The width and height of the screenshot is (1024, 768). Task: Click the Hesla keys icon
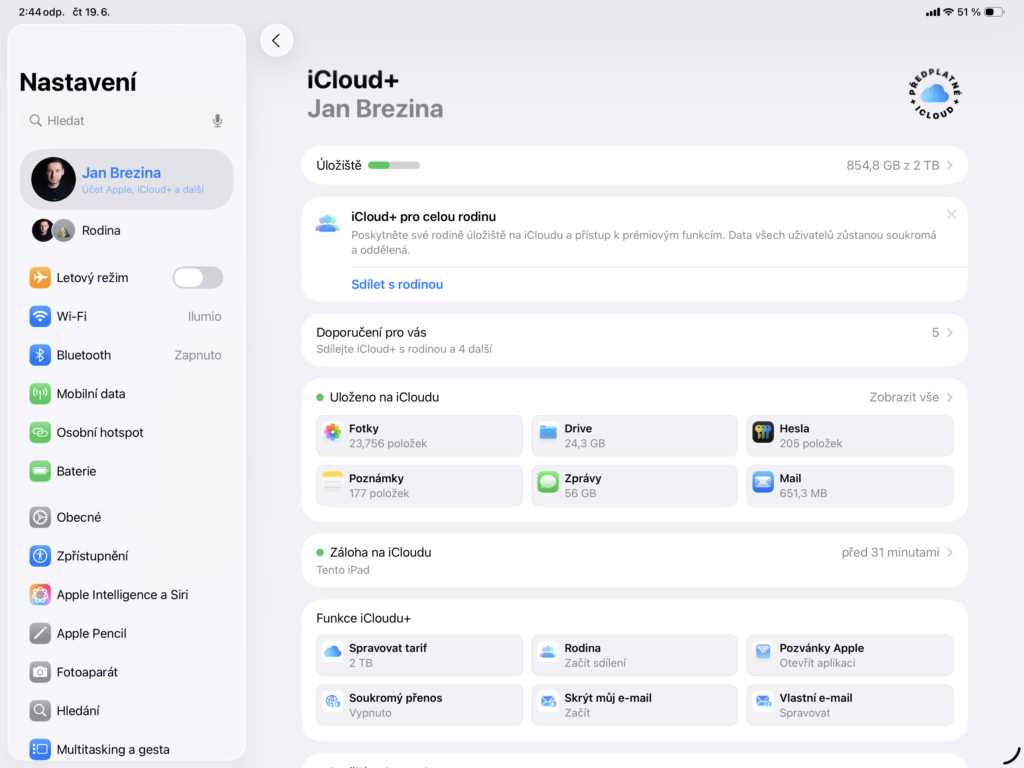(x=761, y=428)
